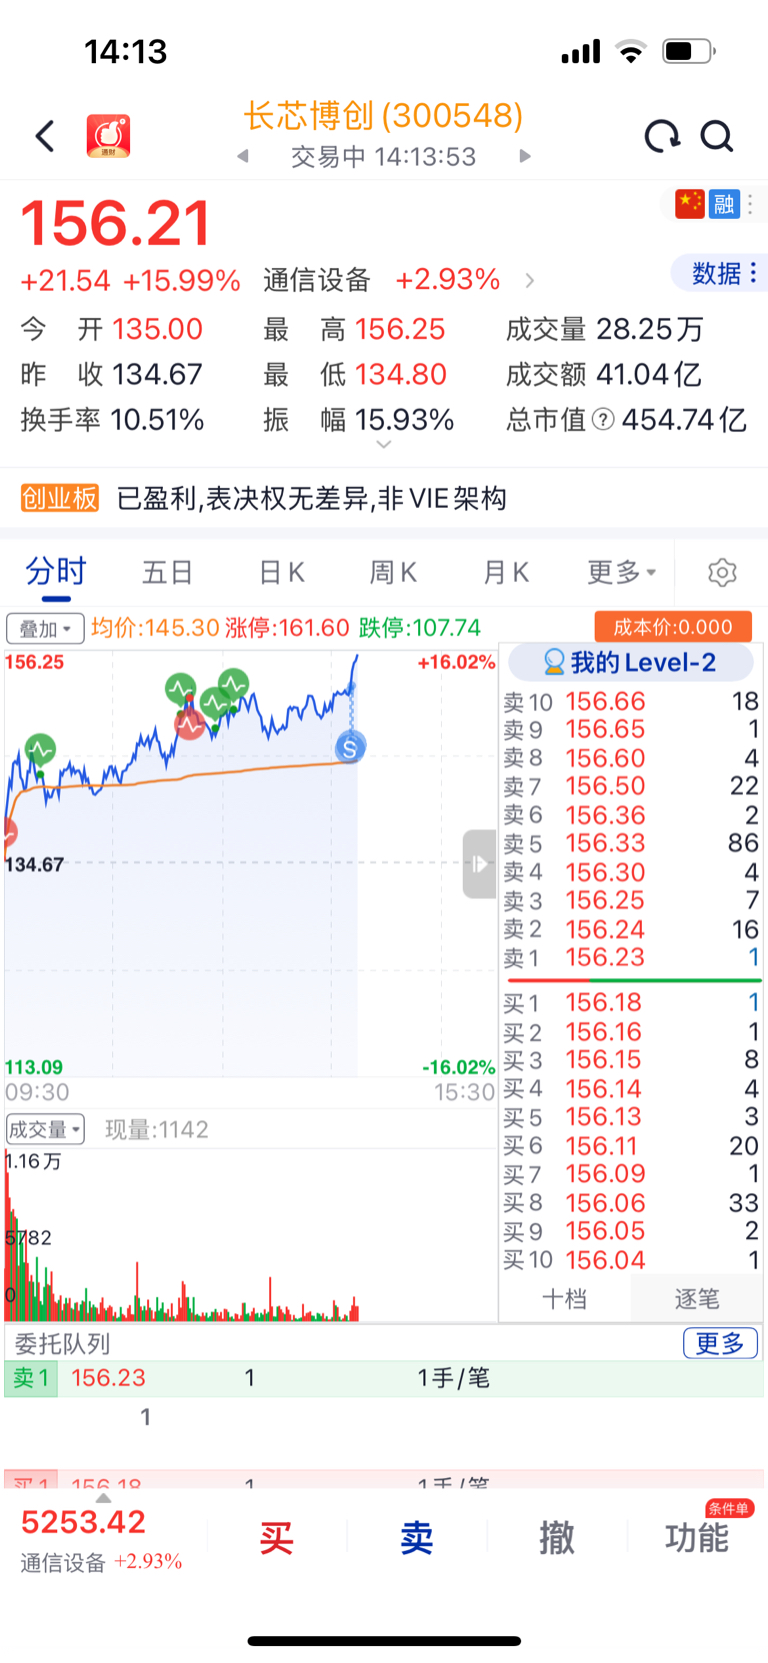Tap the 买1 price 156.18
The height and width of the screenshot is (1663, 768).
(x=603, y=1002)
